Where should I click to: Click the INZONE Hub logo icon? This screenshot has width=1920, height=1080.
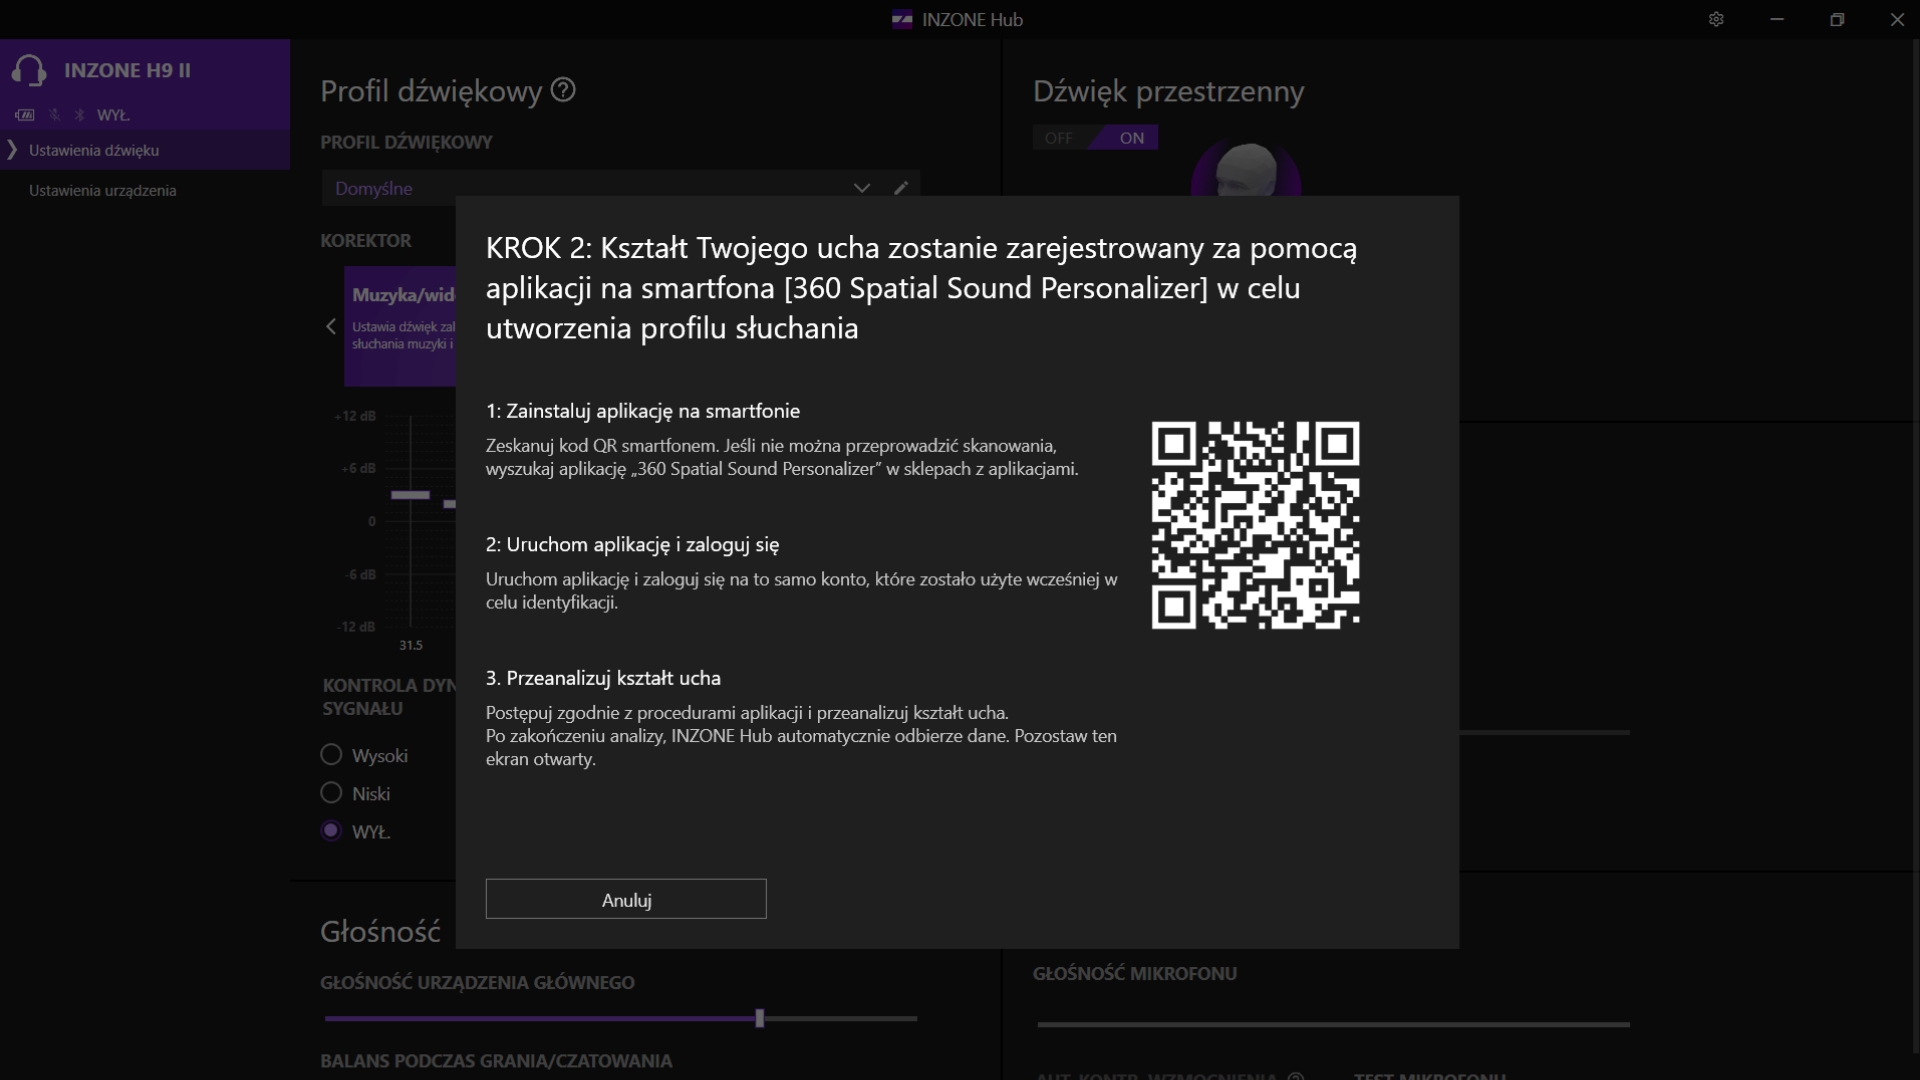902,19
